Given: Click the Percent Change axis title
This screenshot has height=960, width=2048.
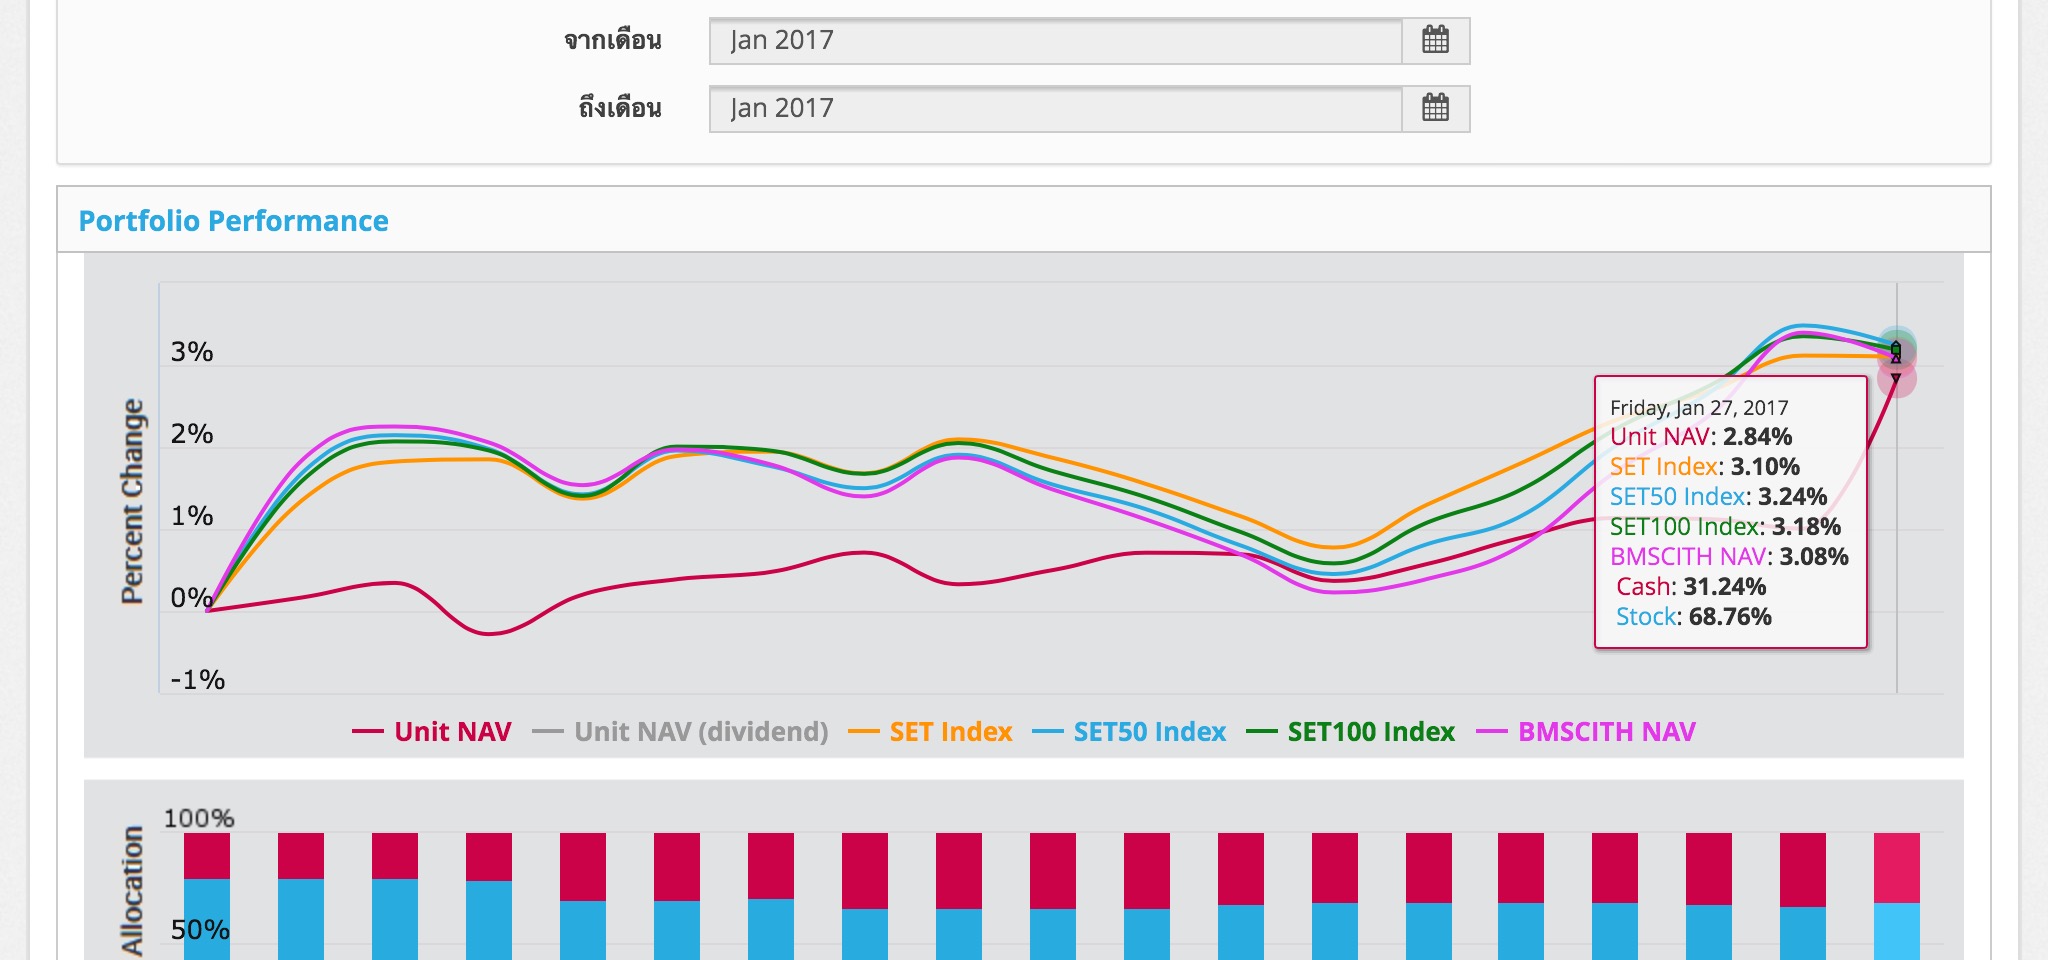Looking at the screenshot, I should click(132, 501).
